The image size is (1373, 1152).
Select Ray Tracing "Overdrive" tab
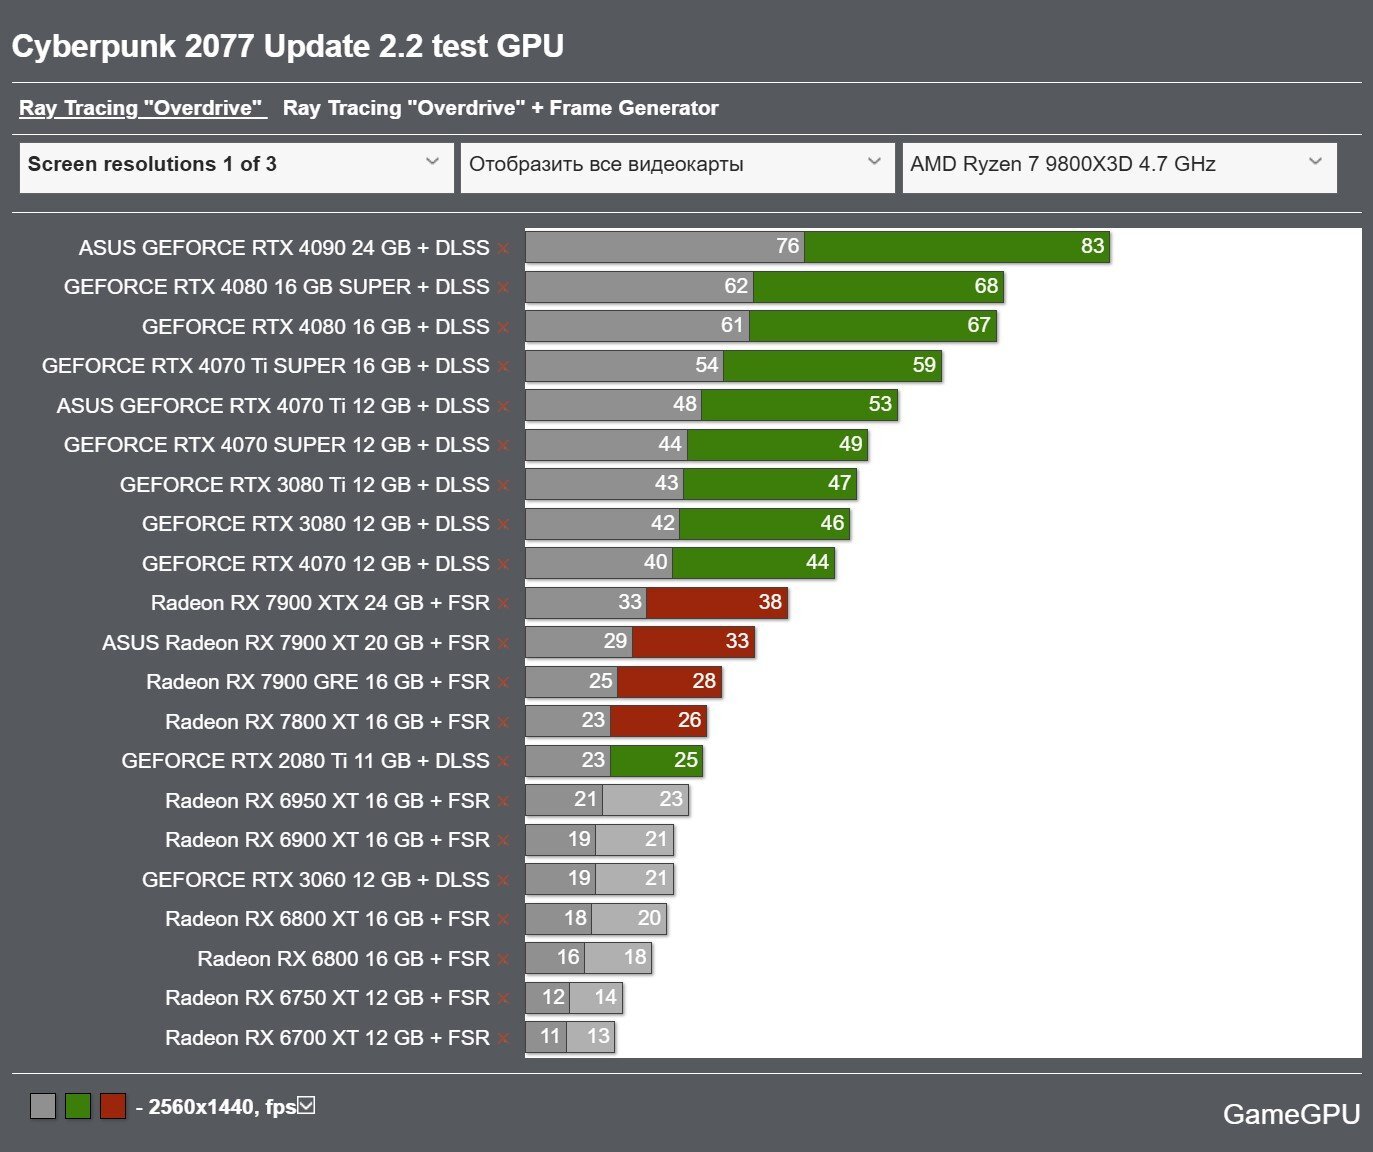(x=142, y=108)
